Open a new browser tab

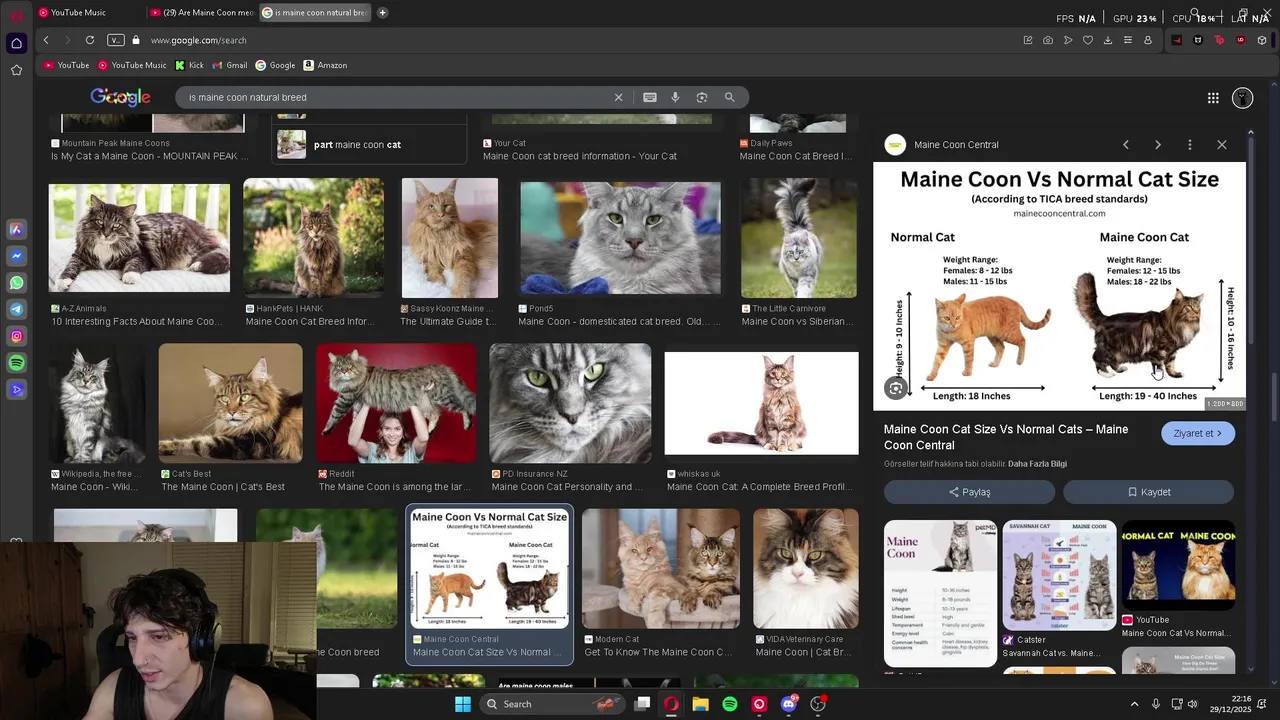(382, 13)
